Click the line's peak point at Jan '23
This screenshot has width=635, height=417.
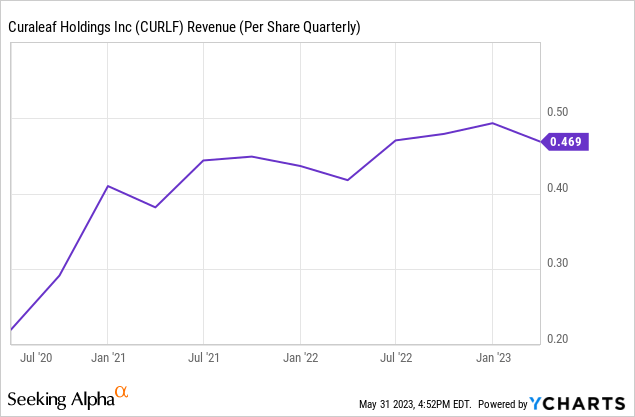[492, 123]
